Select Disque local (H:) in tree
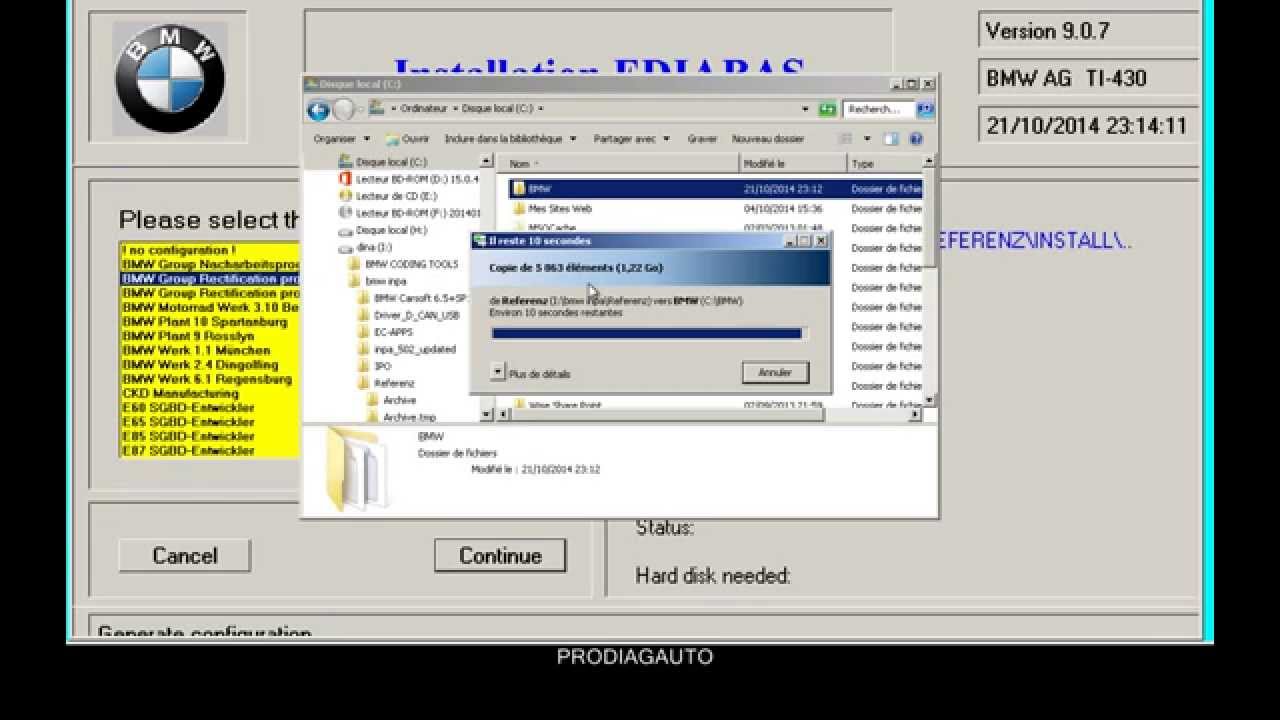Viewport: 1280px width, 720px height. tap(383, 230)
